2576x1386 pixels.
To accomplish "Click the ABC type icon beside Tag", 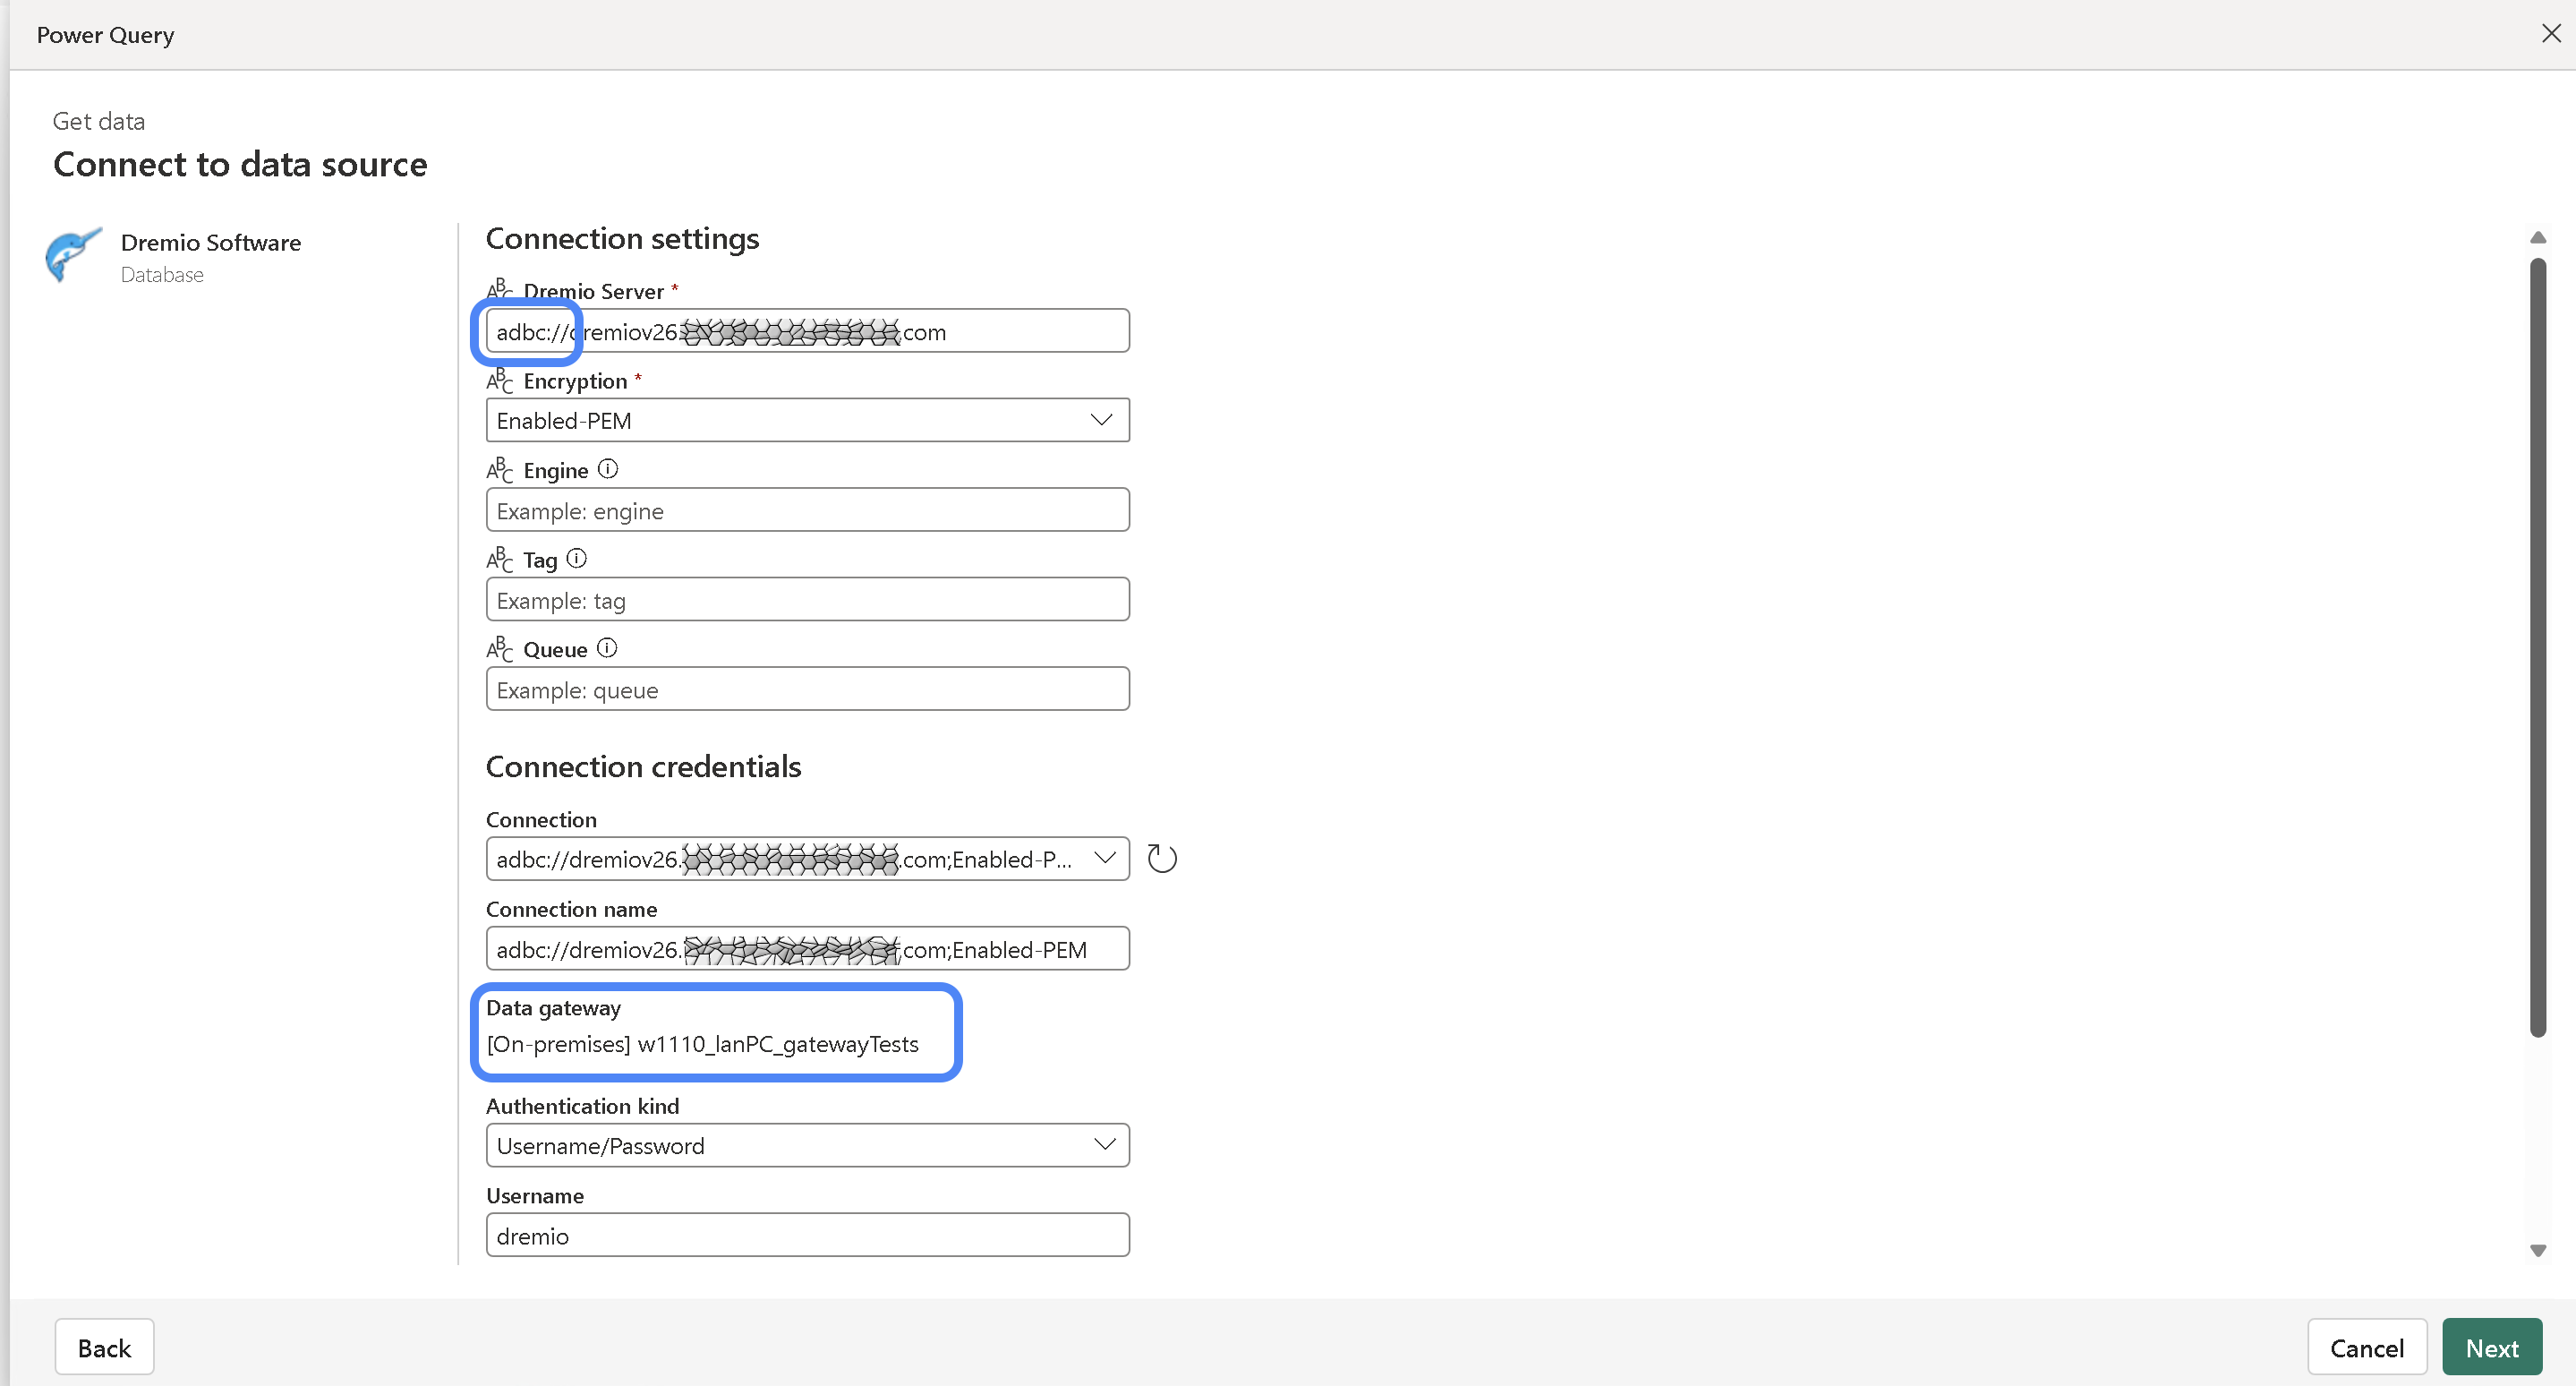I will (500, 560).
